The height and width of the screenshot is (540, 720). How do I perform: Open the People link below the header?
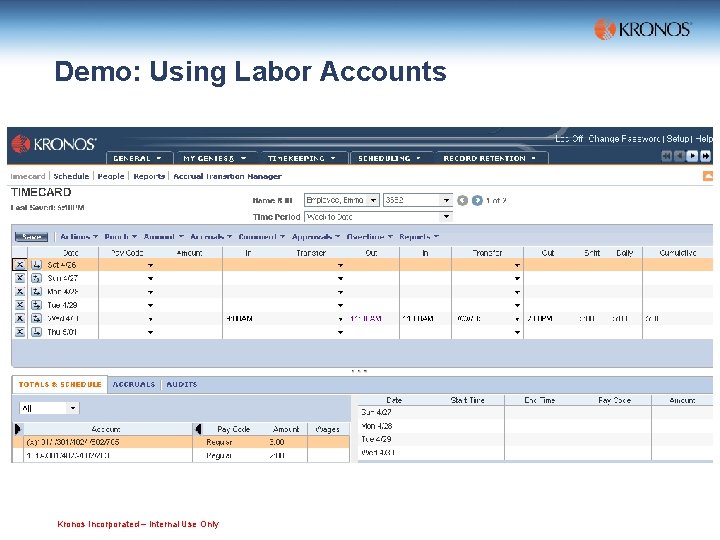tap(111, 176)
